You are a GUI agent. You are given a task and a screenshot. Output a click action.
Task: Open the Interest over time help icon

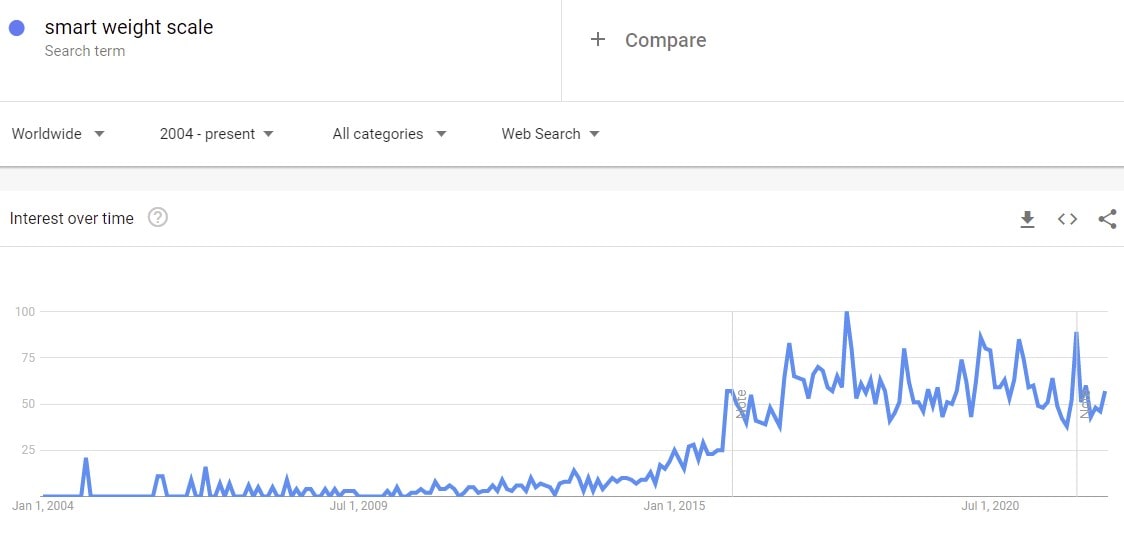tap(157, 218)
